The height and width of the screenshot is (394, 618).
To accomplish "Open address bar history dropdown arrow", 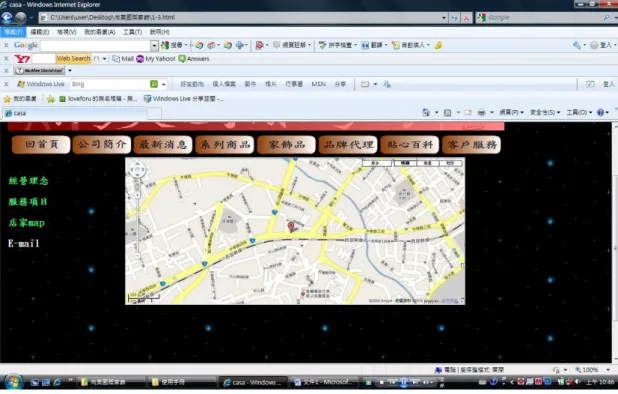I will coord(444,18).
